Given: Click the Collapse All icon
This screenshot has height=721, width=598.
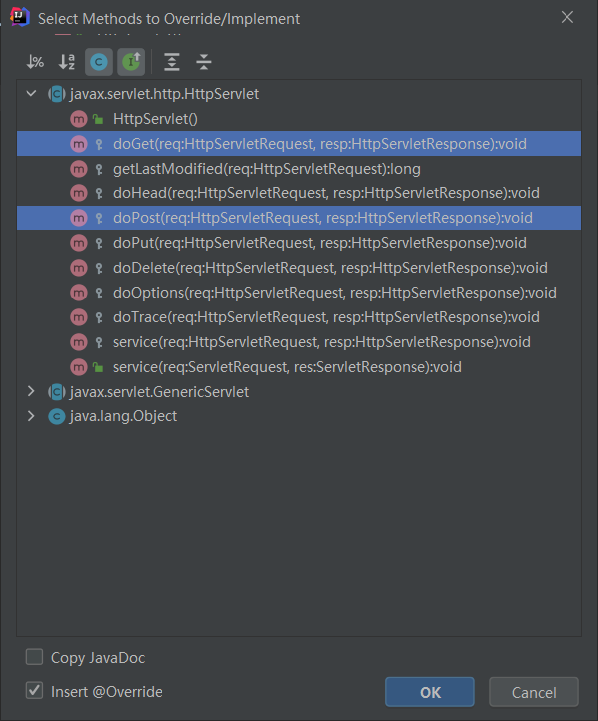Looking at the screenshot, I should click(204, 62).
